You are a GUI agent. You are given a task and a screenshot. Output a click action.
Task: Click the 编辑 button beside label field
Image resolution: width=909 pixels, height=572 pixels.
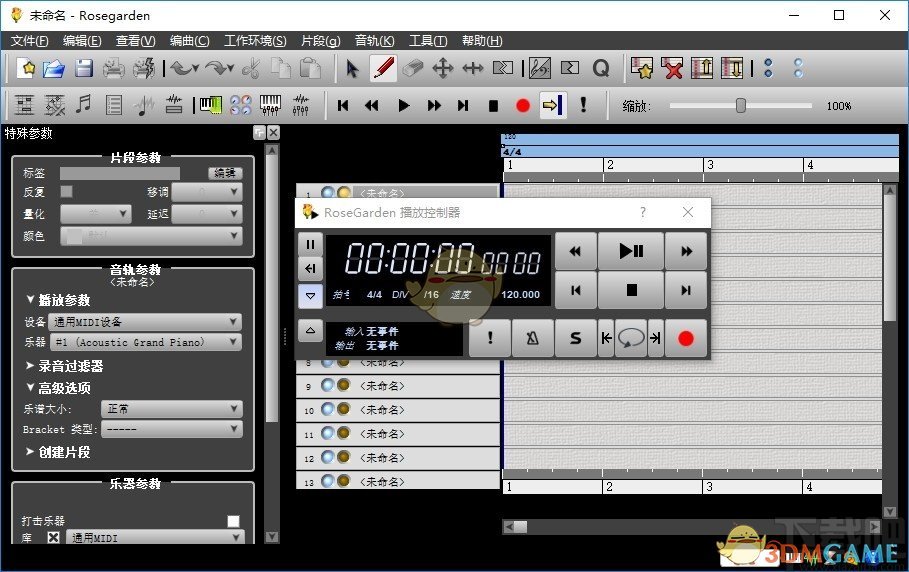225,173
